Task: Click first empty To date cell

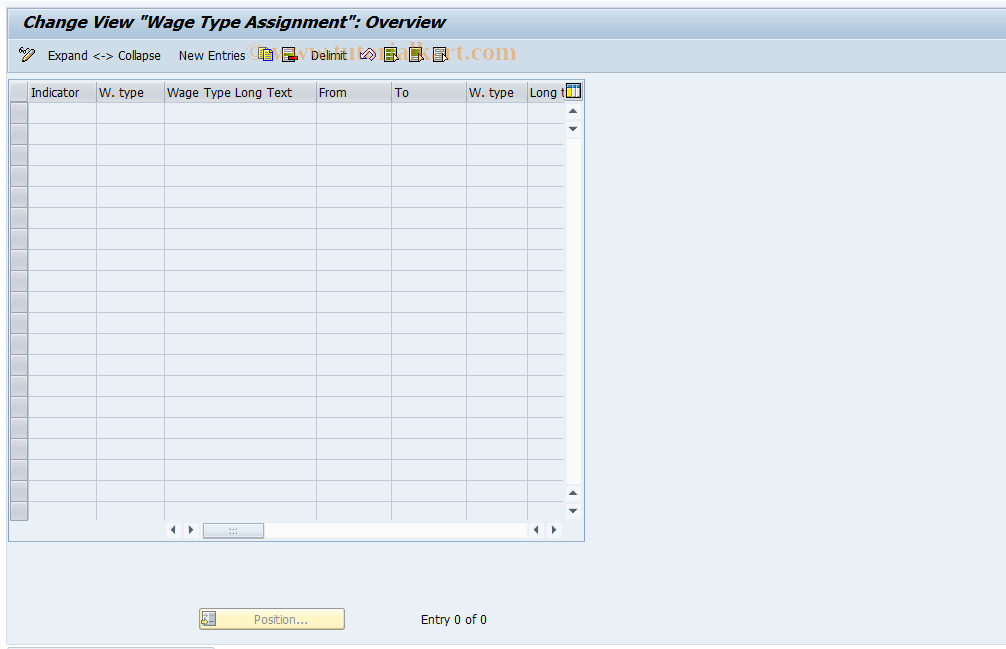Action: (429, 113)
